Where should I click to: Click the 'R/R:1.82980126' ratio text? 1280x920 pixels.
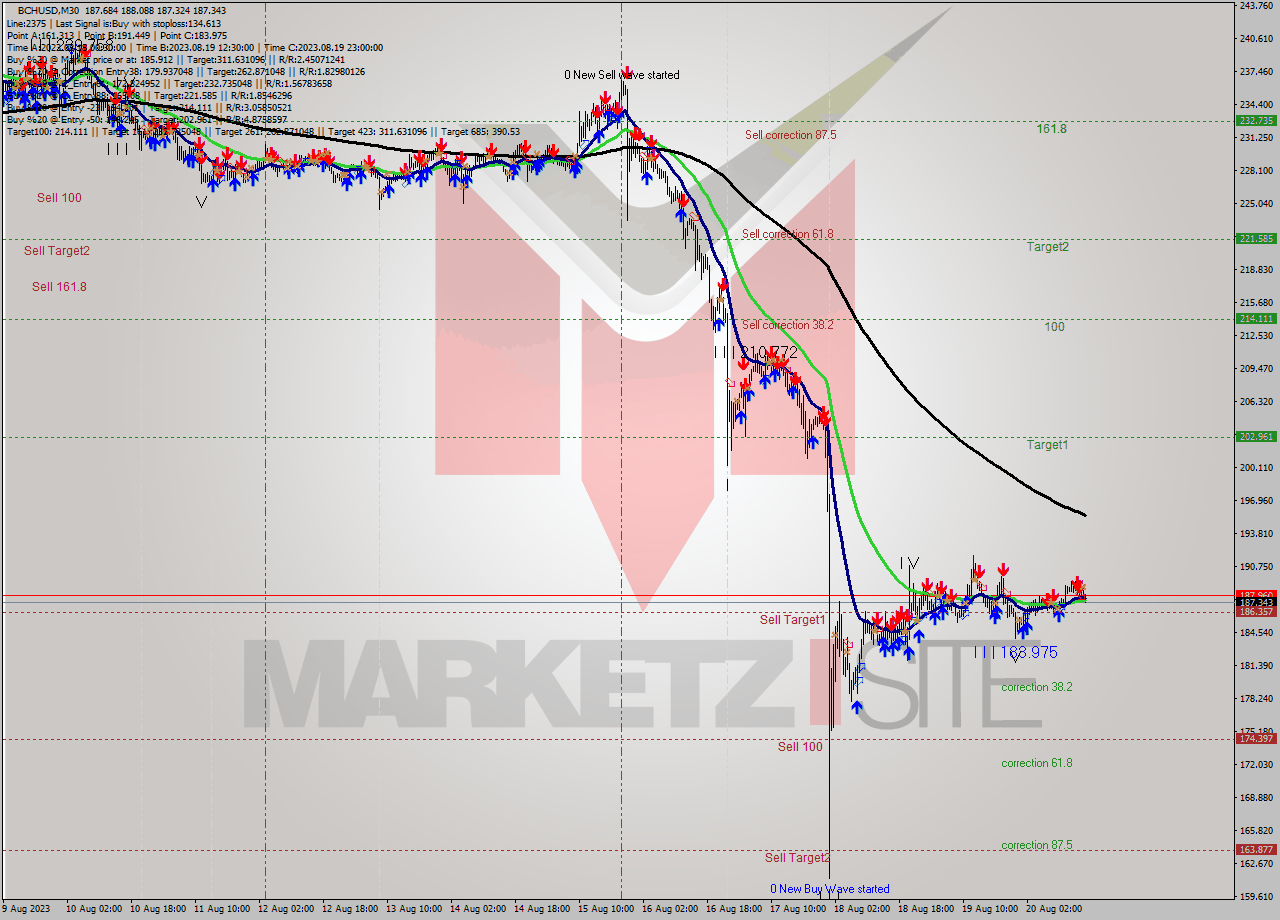click(331, 72)
